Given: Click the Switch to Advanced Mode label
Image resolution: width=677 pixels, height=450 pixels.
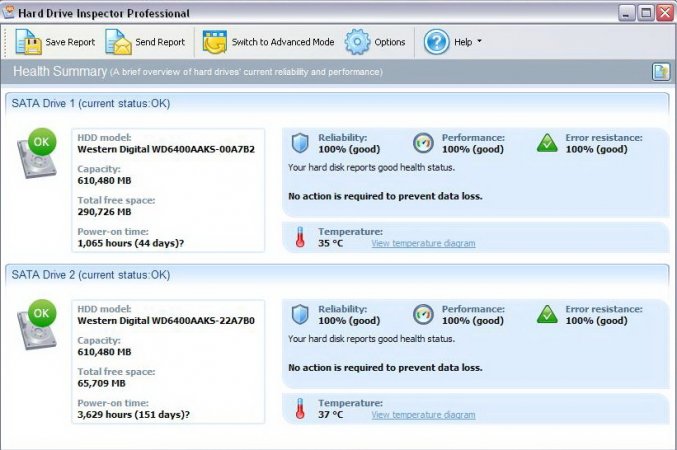Looking at the screenshot, I should click(283, 42).
